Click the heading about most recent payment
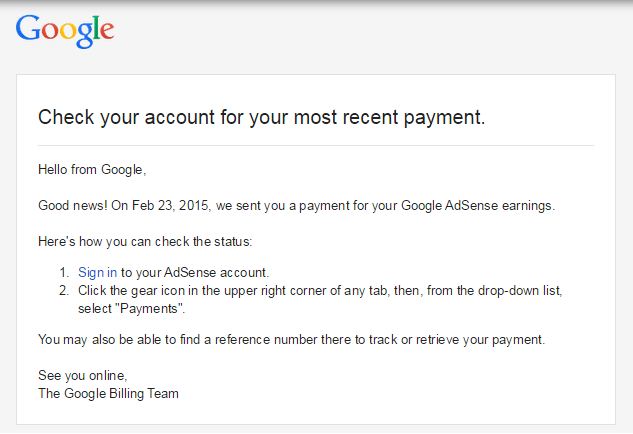Screen dimensions: 633x434 [x=262, y=117]
